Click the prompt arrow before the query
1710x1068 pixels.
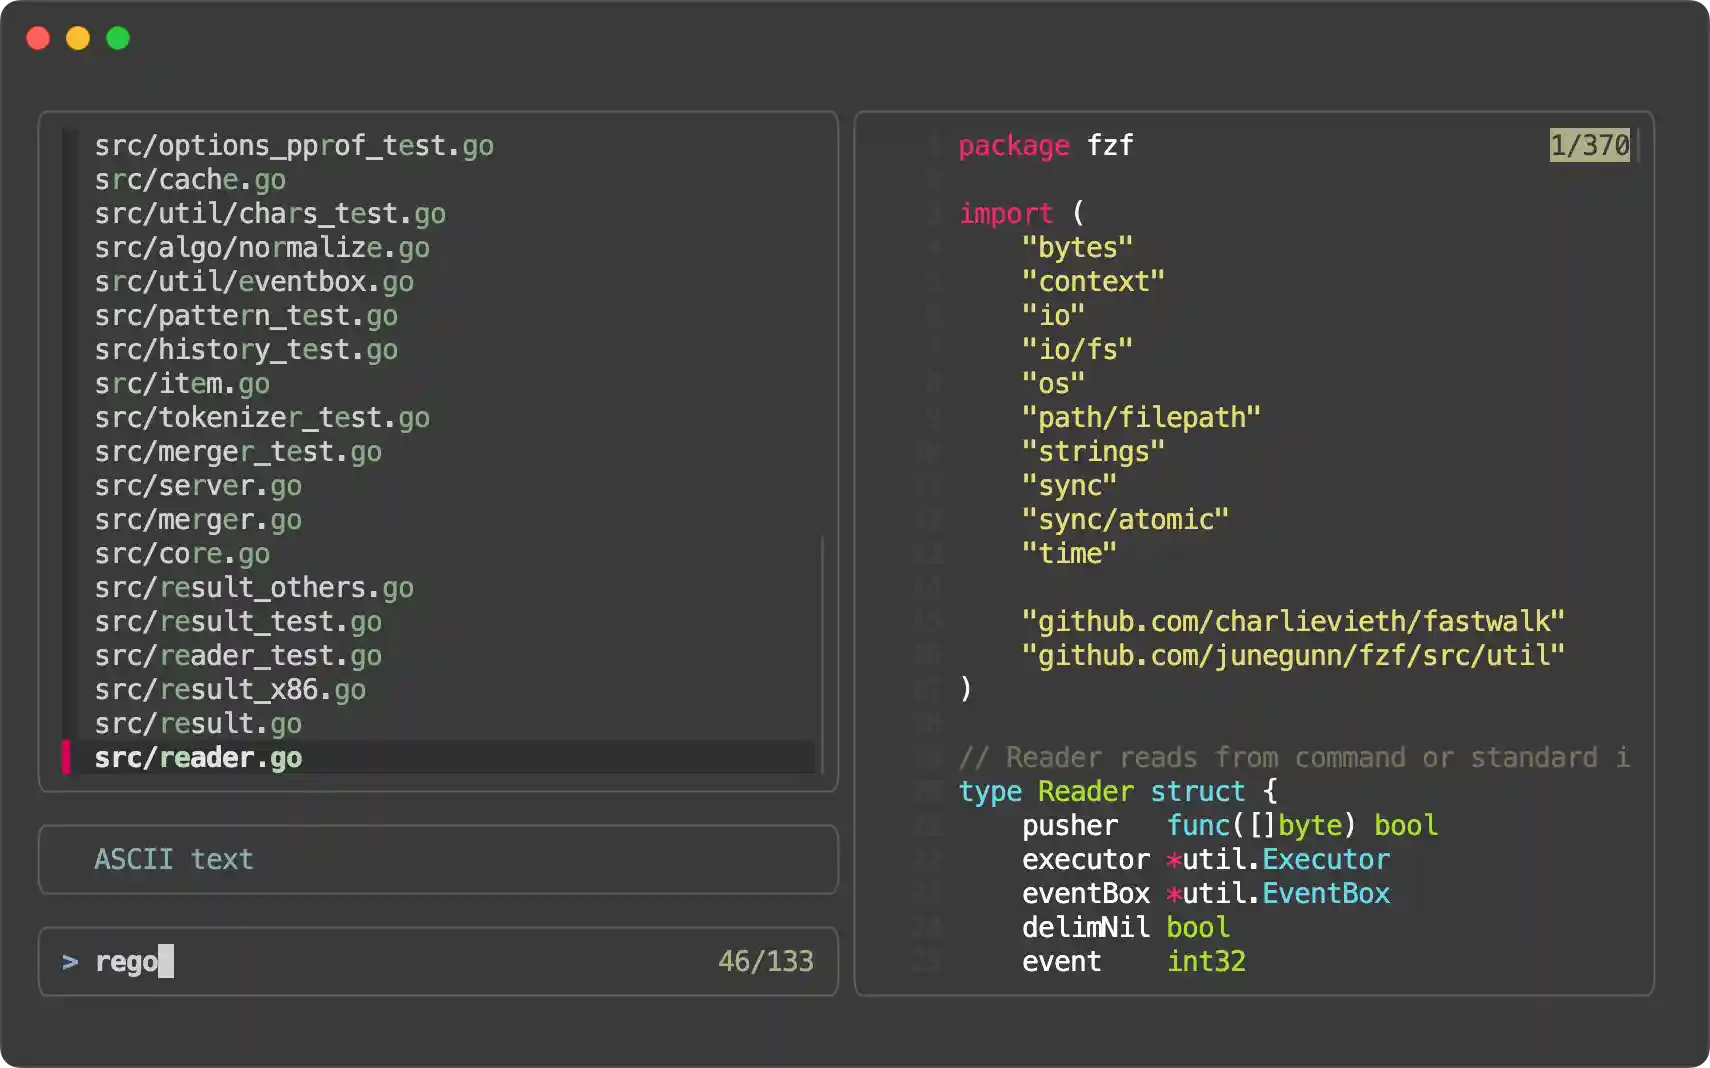click(70, 961)
